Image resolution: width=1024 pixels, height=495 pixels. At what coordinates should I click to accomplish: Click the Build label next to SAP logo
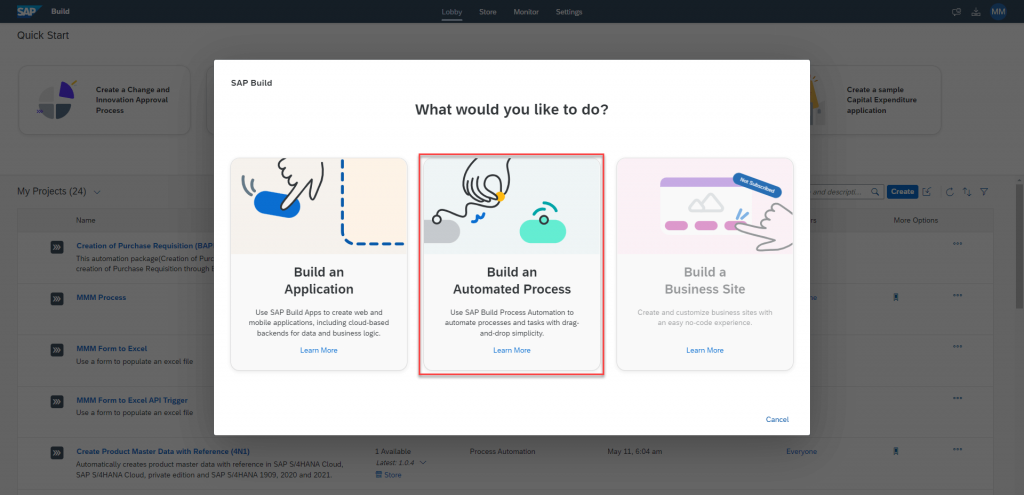tap(61, 12)
